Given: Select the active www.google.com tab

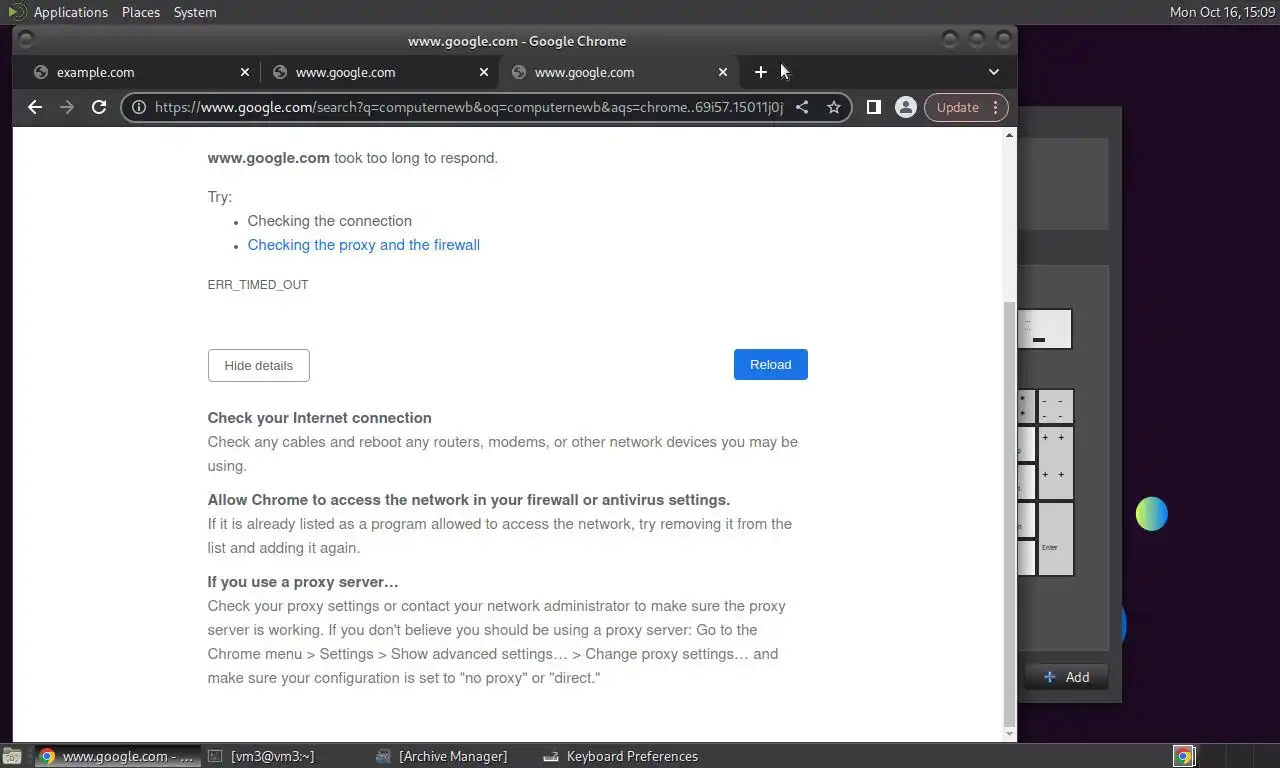Looking at the screenshot, I should click(619, 72).
